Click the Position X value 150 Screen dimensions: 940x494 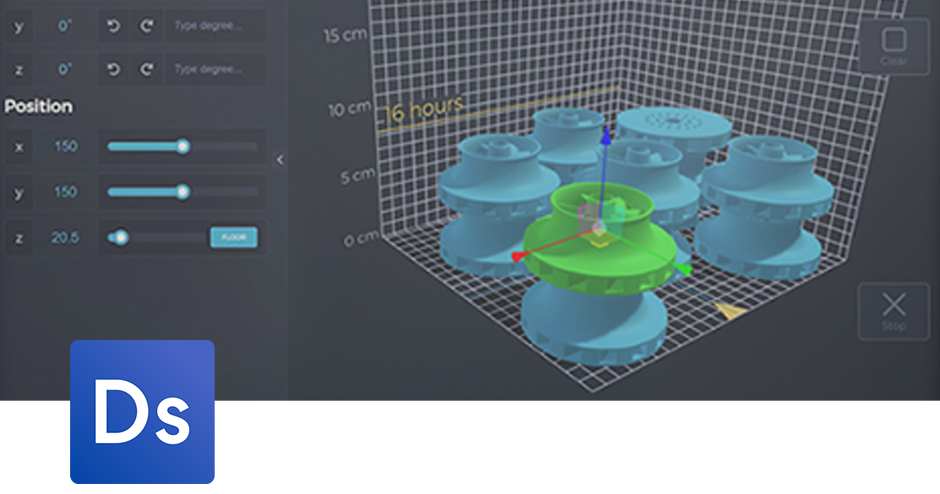tap(66, 146)
